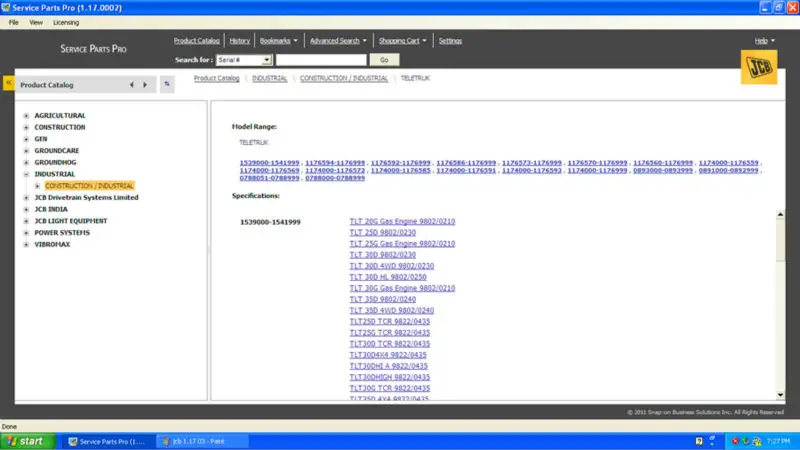
Task: Expand the GROUNDCARE tree node
Action: 27,151
